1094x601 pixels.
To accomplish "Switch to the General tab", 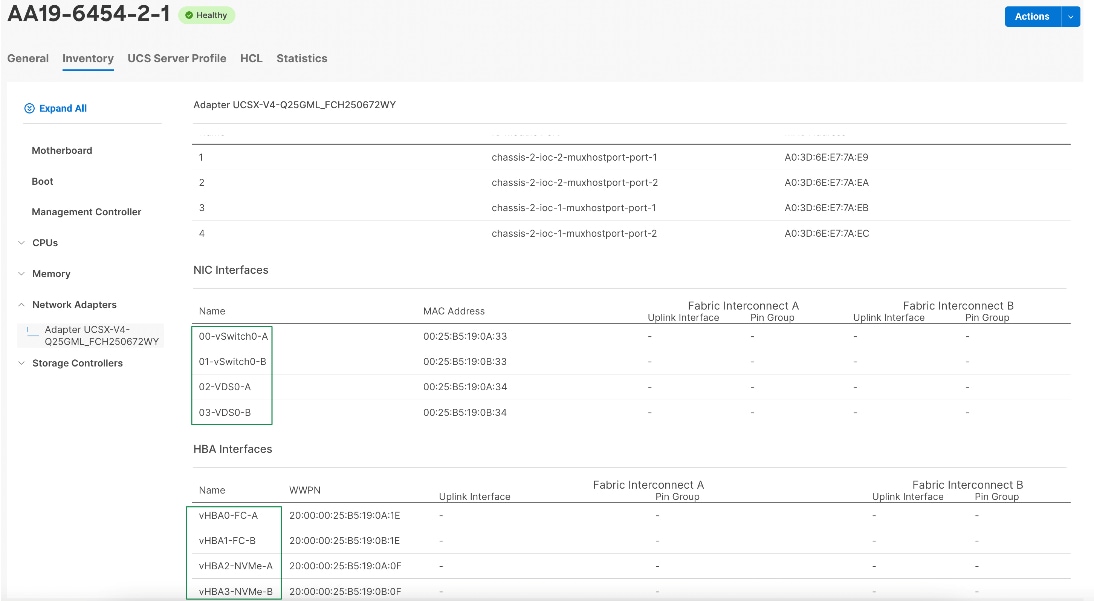I will pos(27,58).
